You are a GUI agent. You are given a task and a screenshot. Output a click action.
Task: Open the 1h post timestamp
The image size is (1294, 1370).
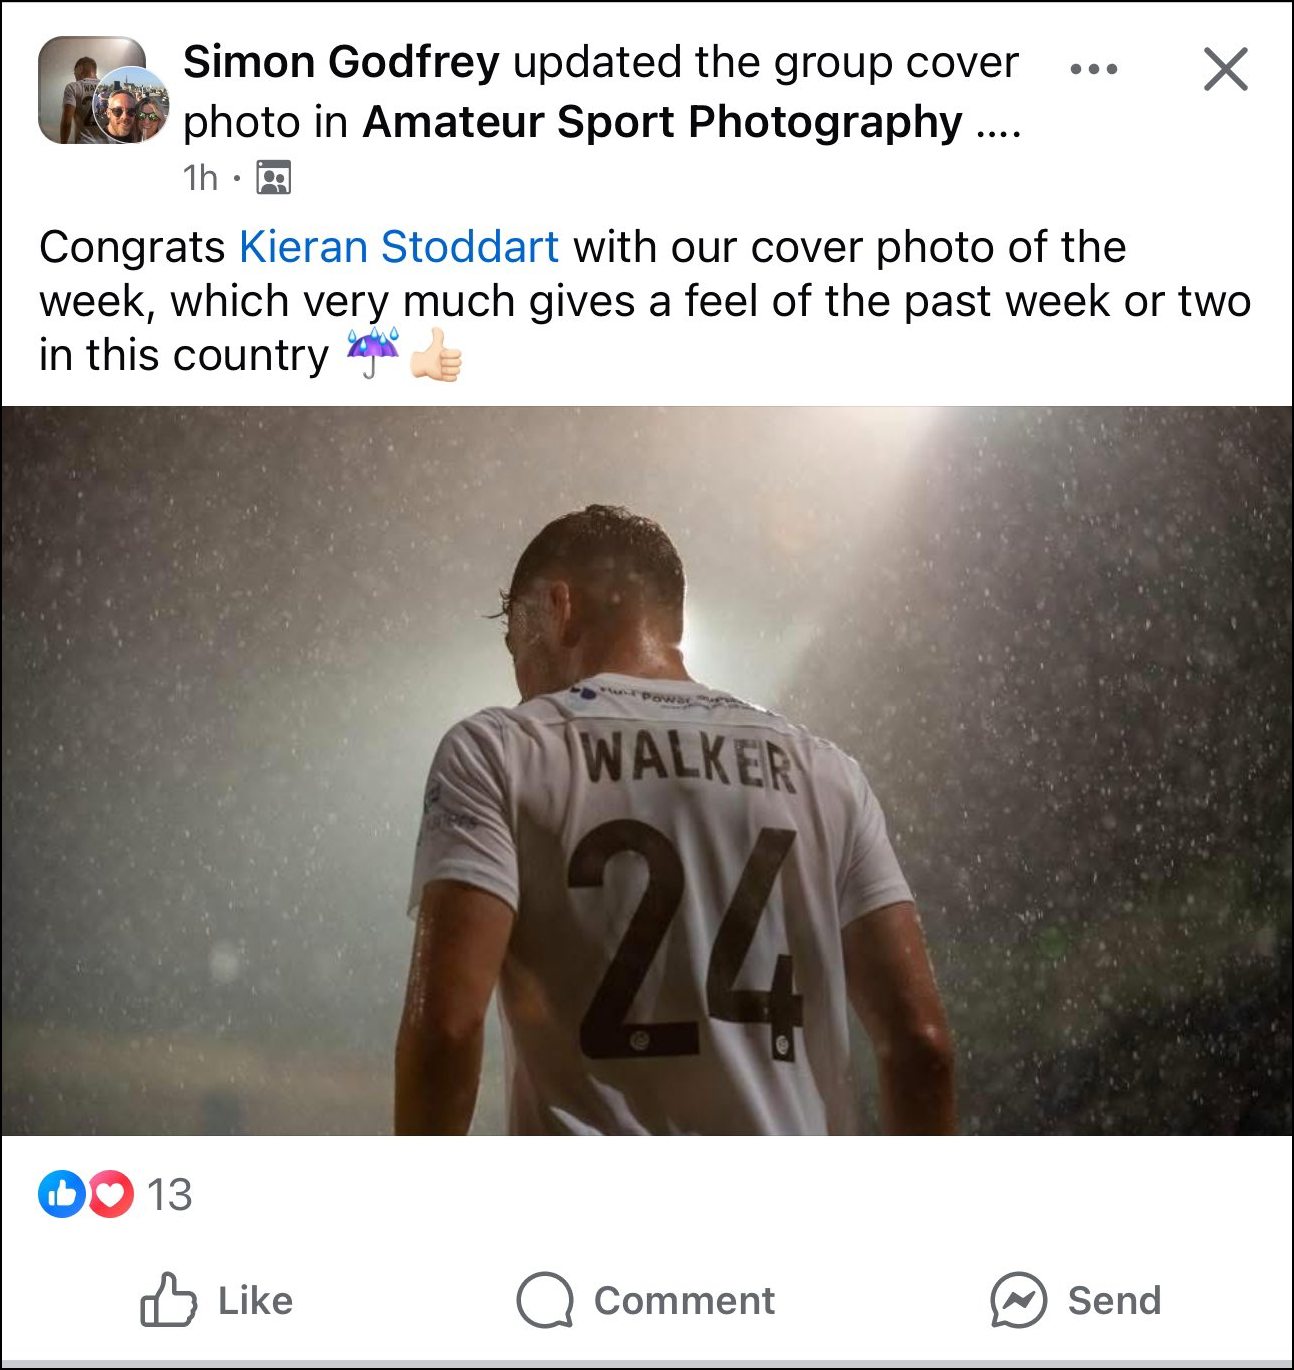(200, 178)
